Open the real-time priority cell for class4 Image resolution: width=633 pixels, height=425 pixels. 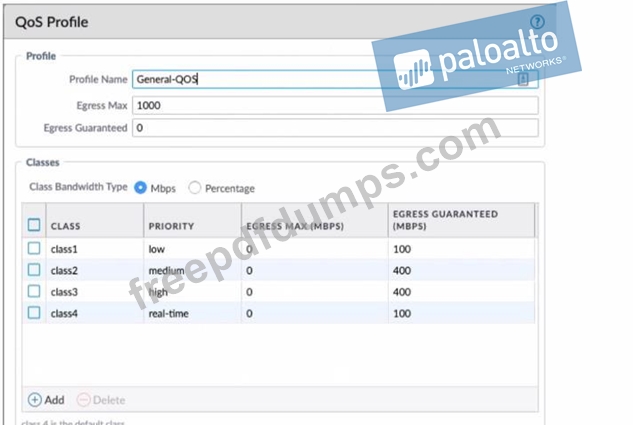coord(190,313)
